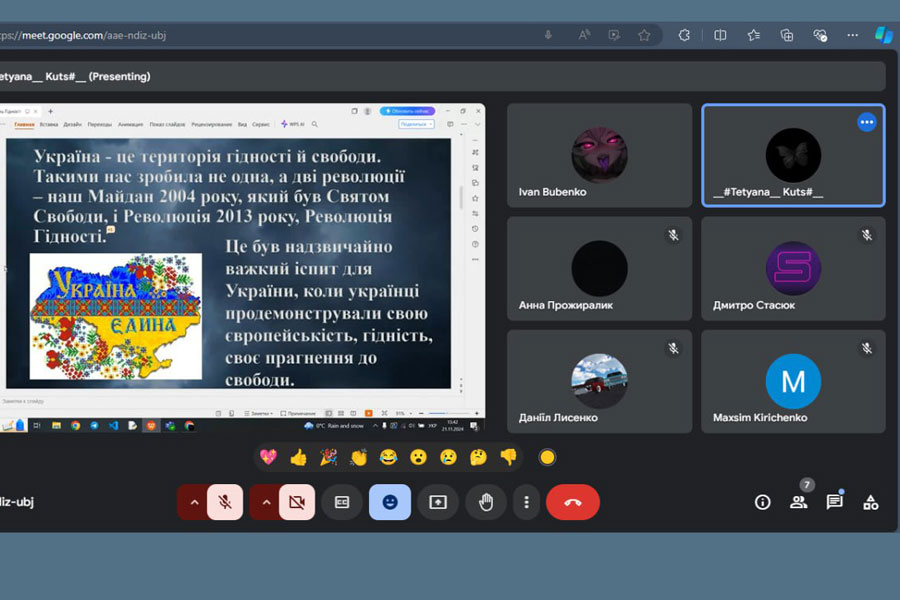Viewport: 900px width, 600px height.
Task: Raise hand in the meeting
Action: [486, 502]
